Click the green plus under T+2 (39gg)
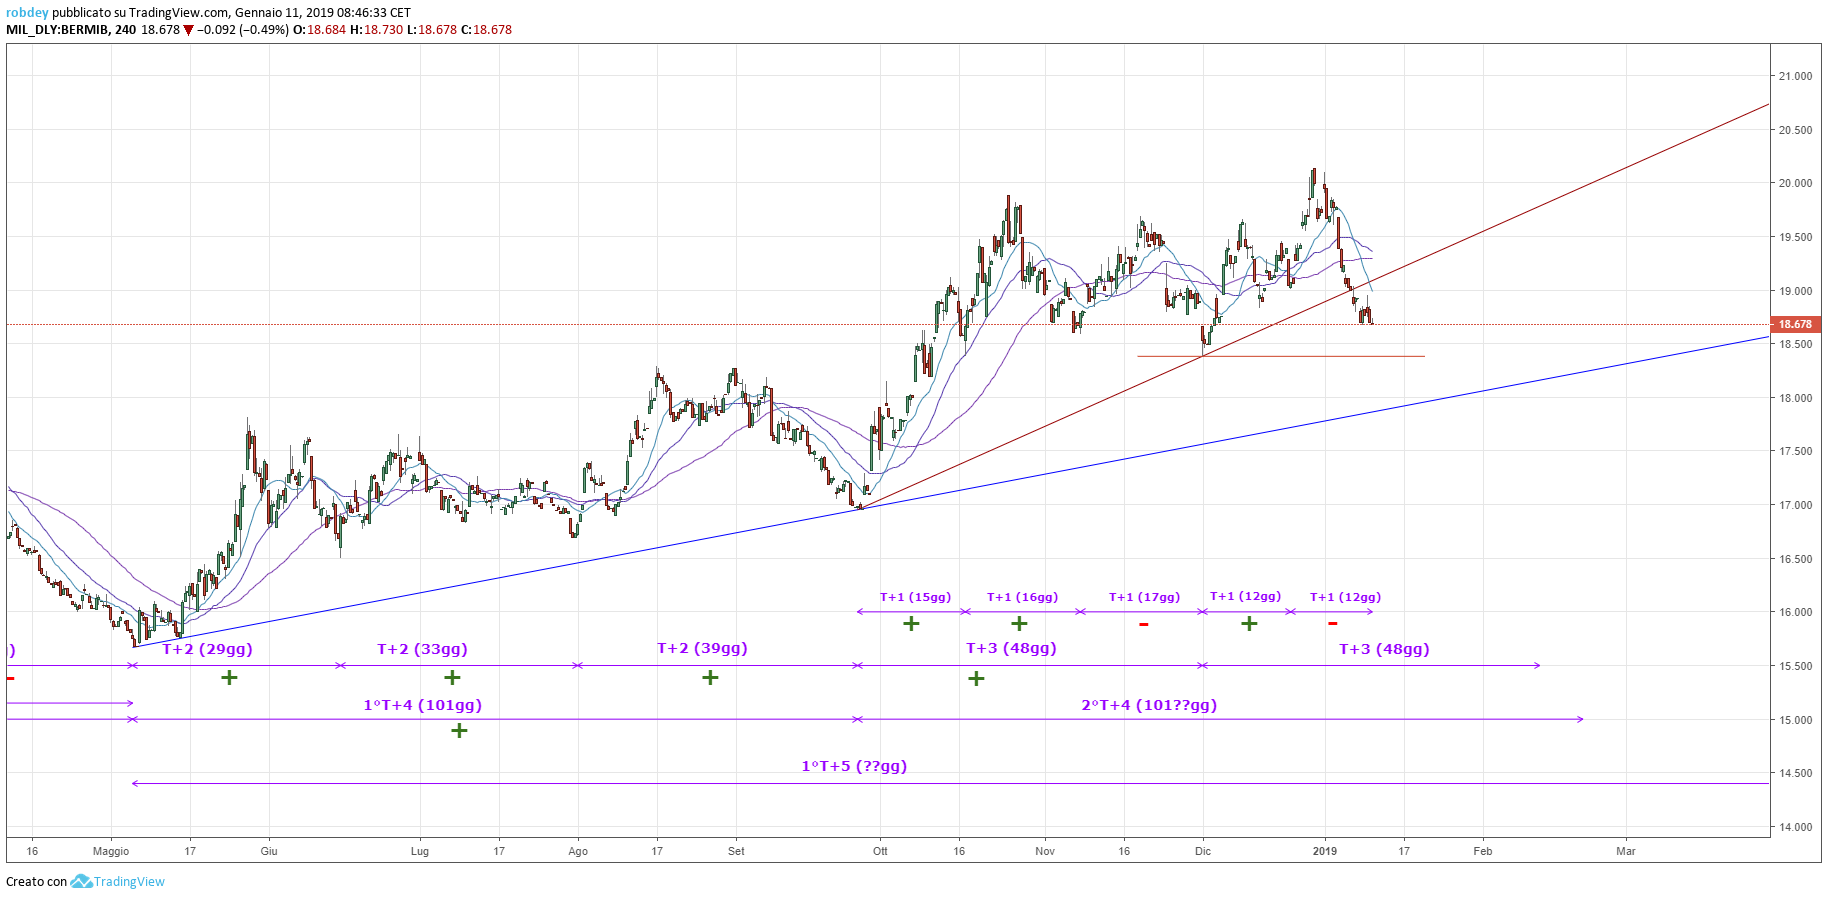Viewport: 1828px width, 899px height. [x=710, y=678]
